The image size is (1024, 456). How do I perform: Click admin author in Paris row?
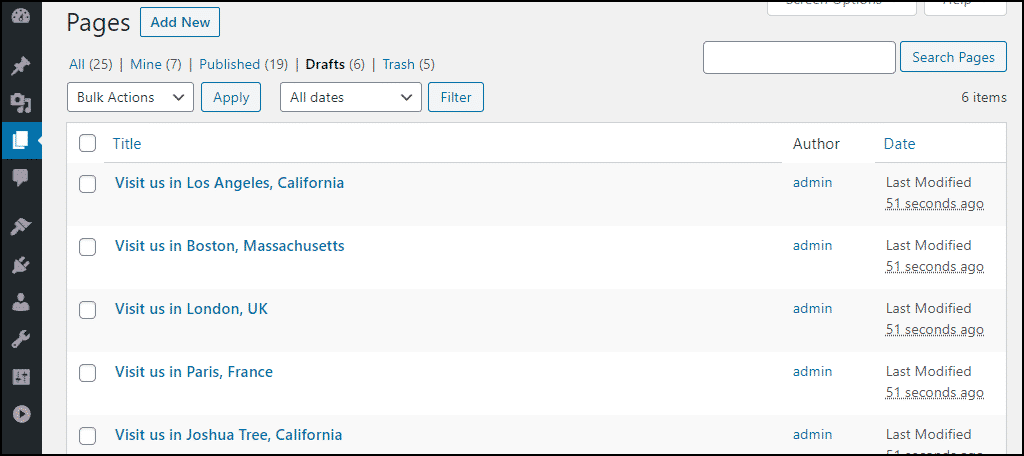coord(812,372)
